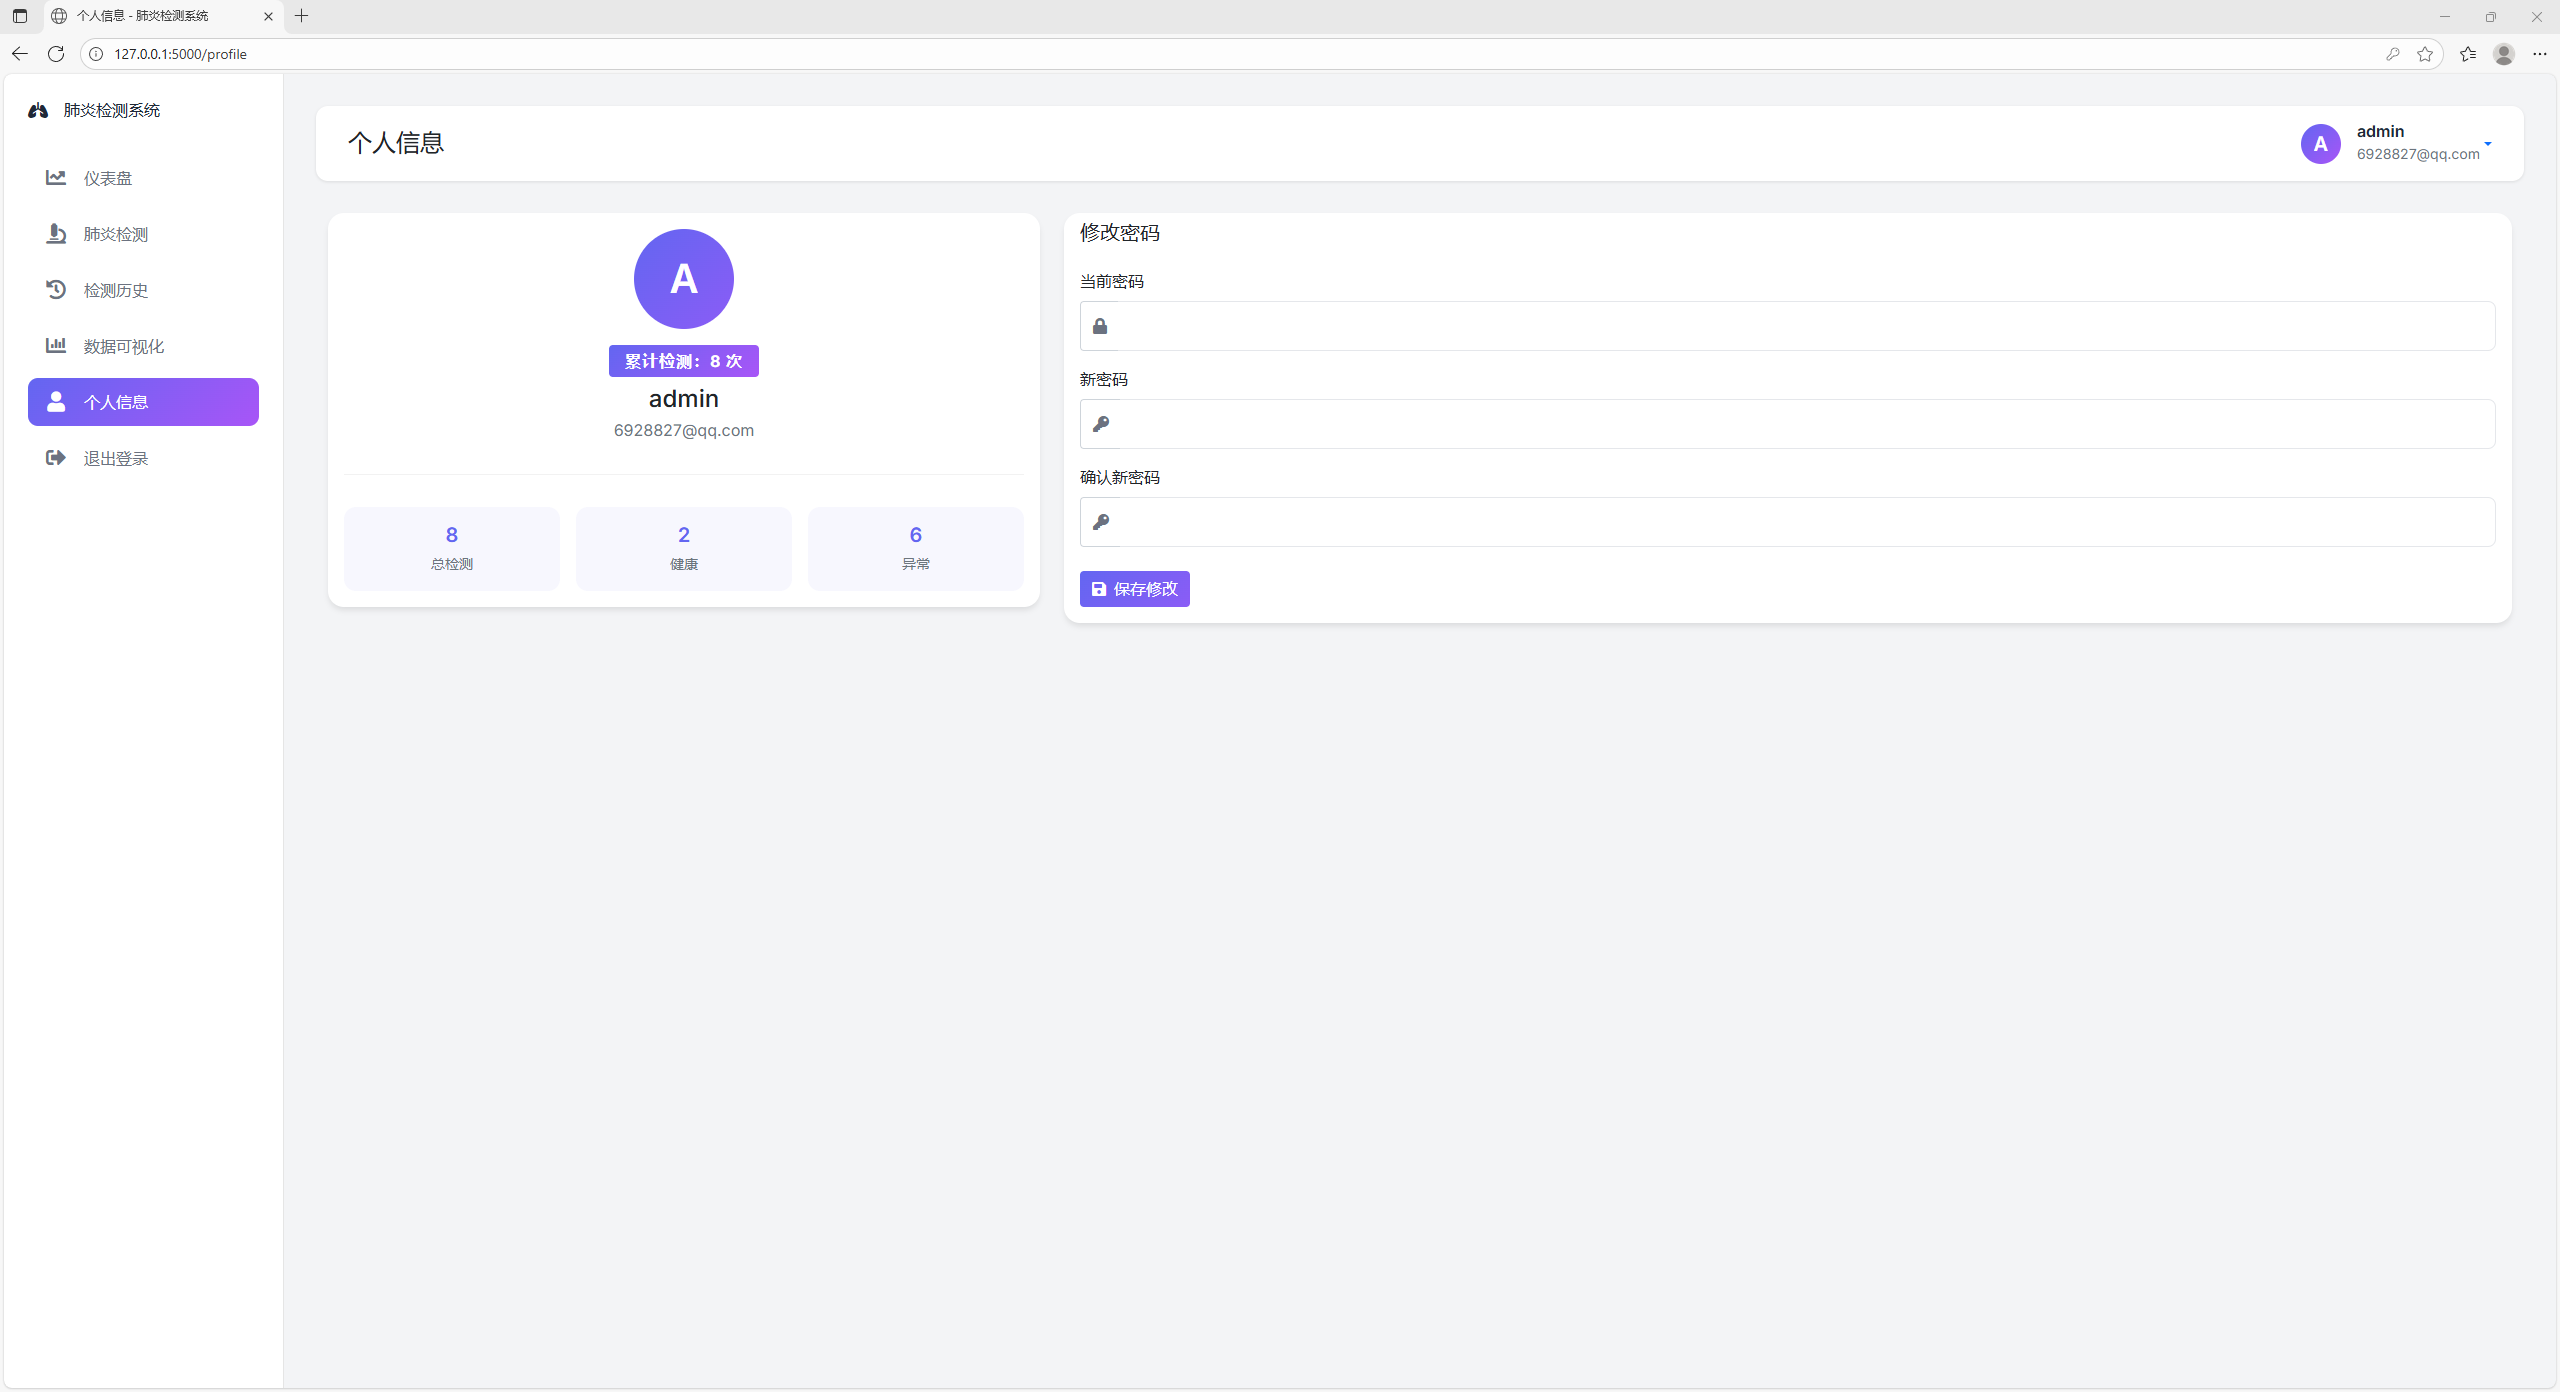Click the 异常 stats card
2560x1392 pixels.
click(915, 548)
